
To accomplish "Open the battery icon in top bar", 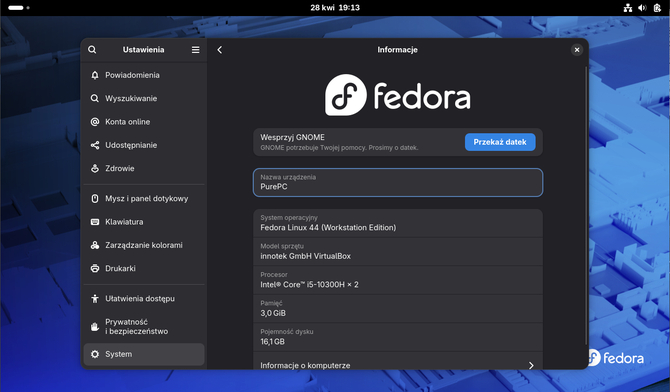I will [x=657, y=8].
